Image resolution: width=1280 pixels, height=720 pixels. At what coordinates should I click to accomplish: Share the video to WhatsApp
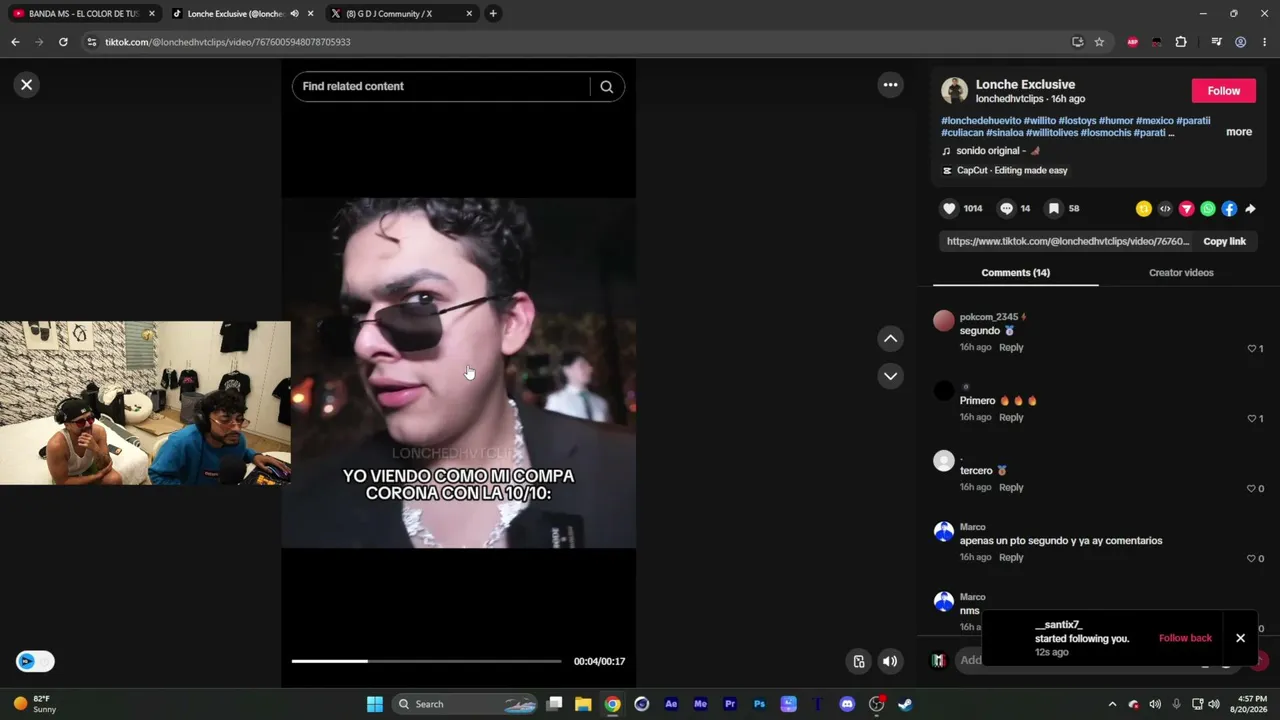point(1208,209)
